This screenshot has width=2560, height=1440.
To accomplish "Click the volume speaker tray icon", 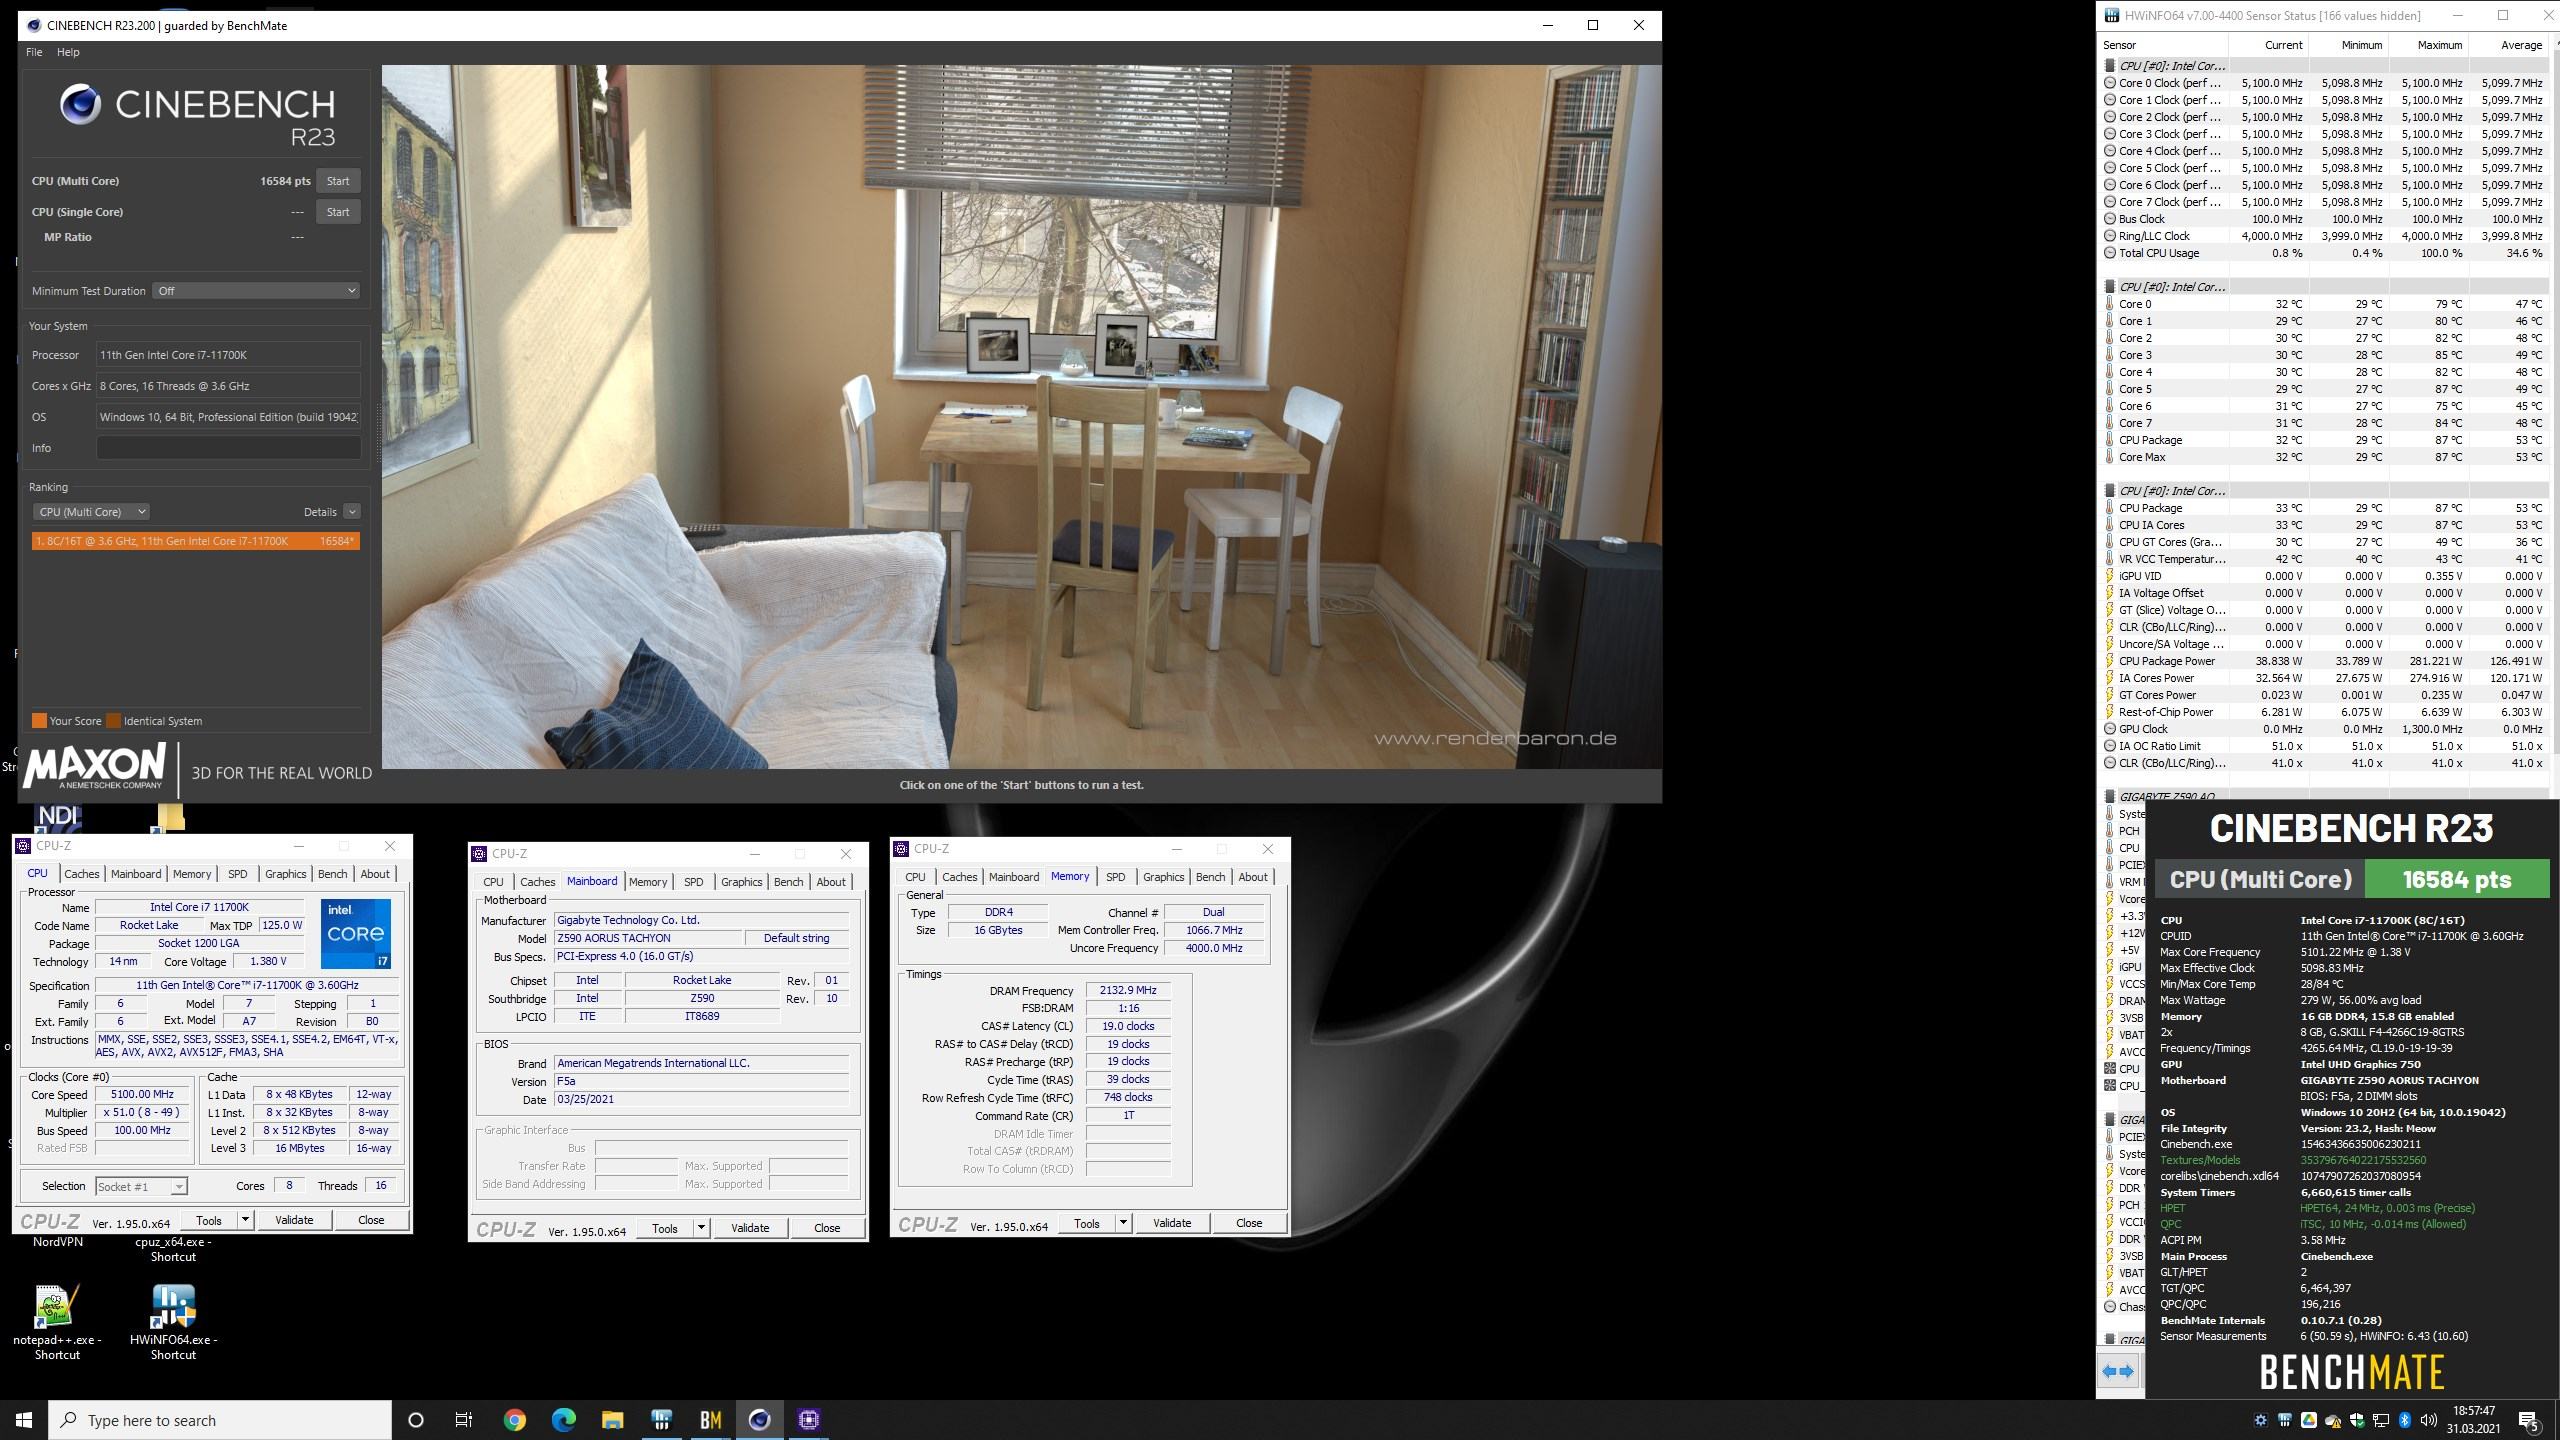I will tap(2428, 1420).
